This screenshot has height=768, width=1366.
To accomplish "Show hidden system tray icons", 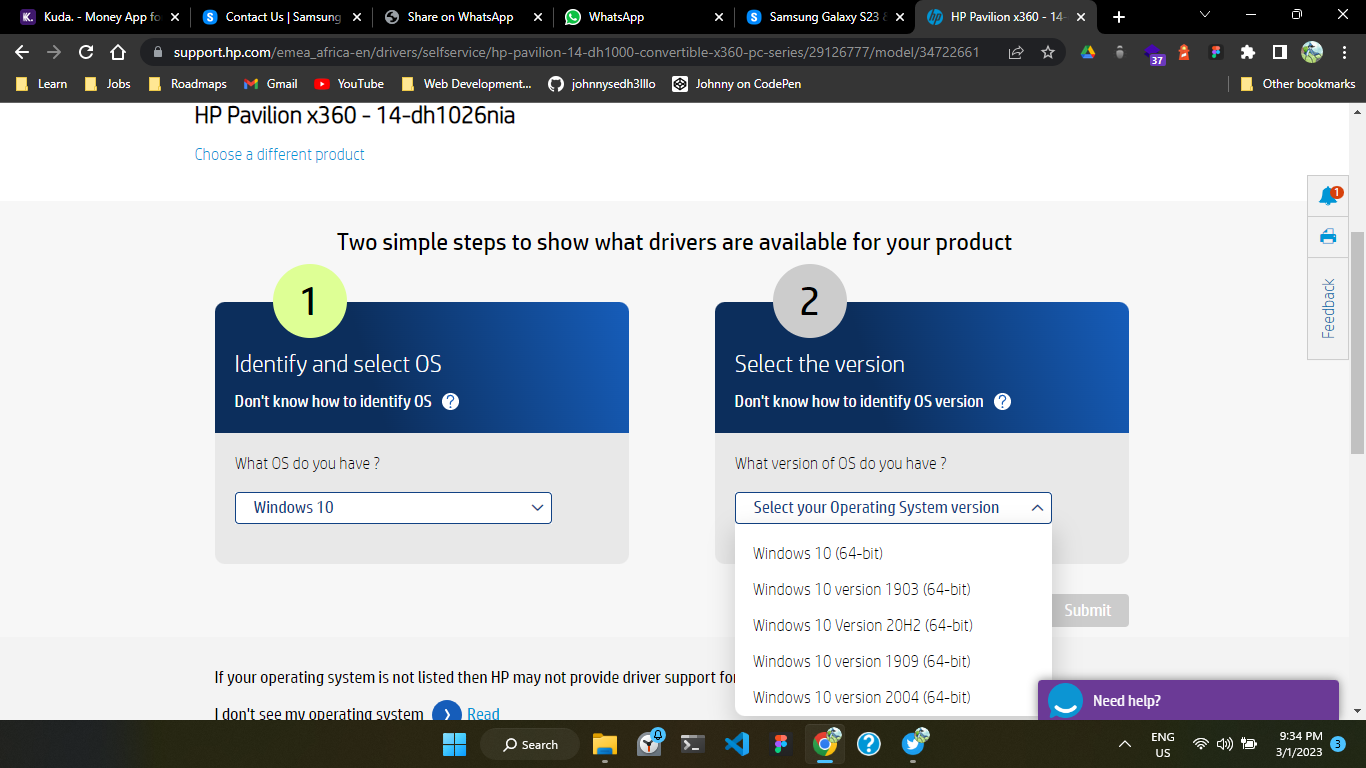I will (x=1125, y=744).
